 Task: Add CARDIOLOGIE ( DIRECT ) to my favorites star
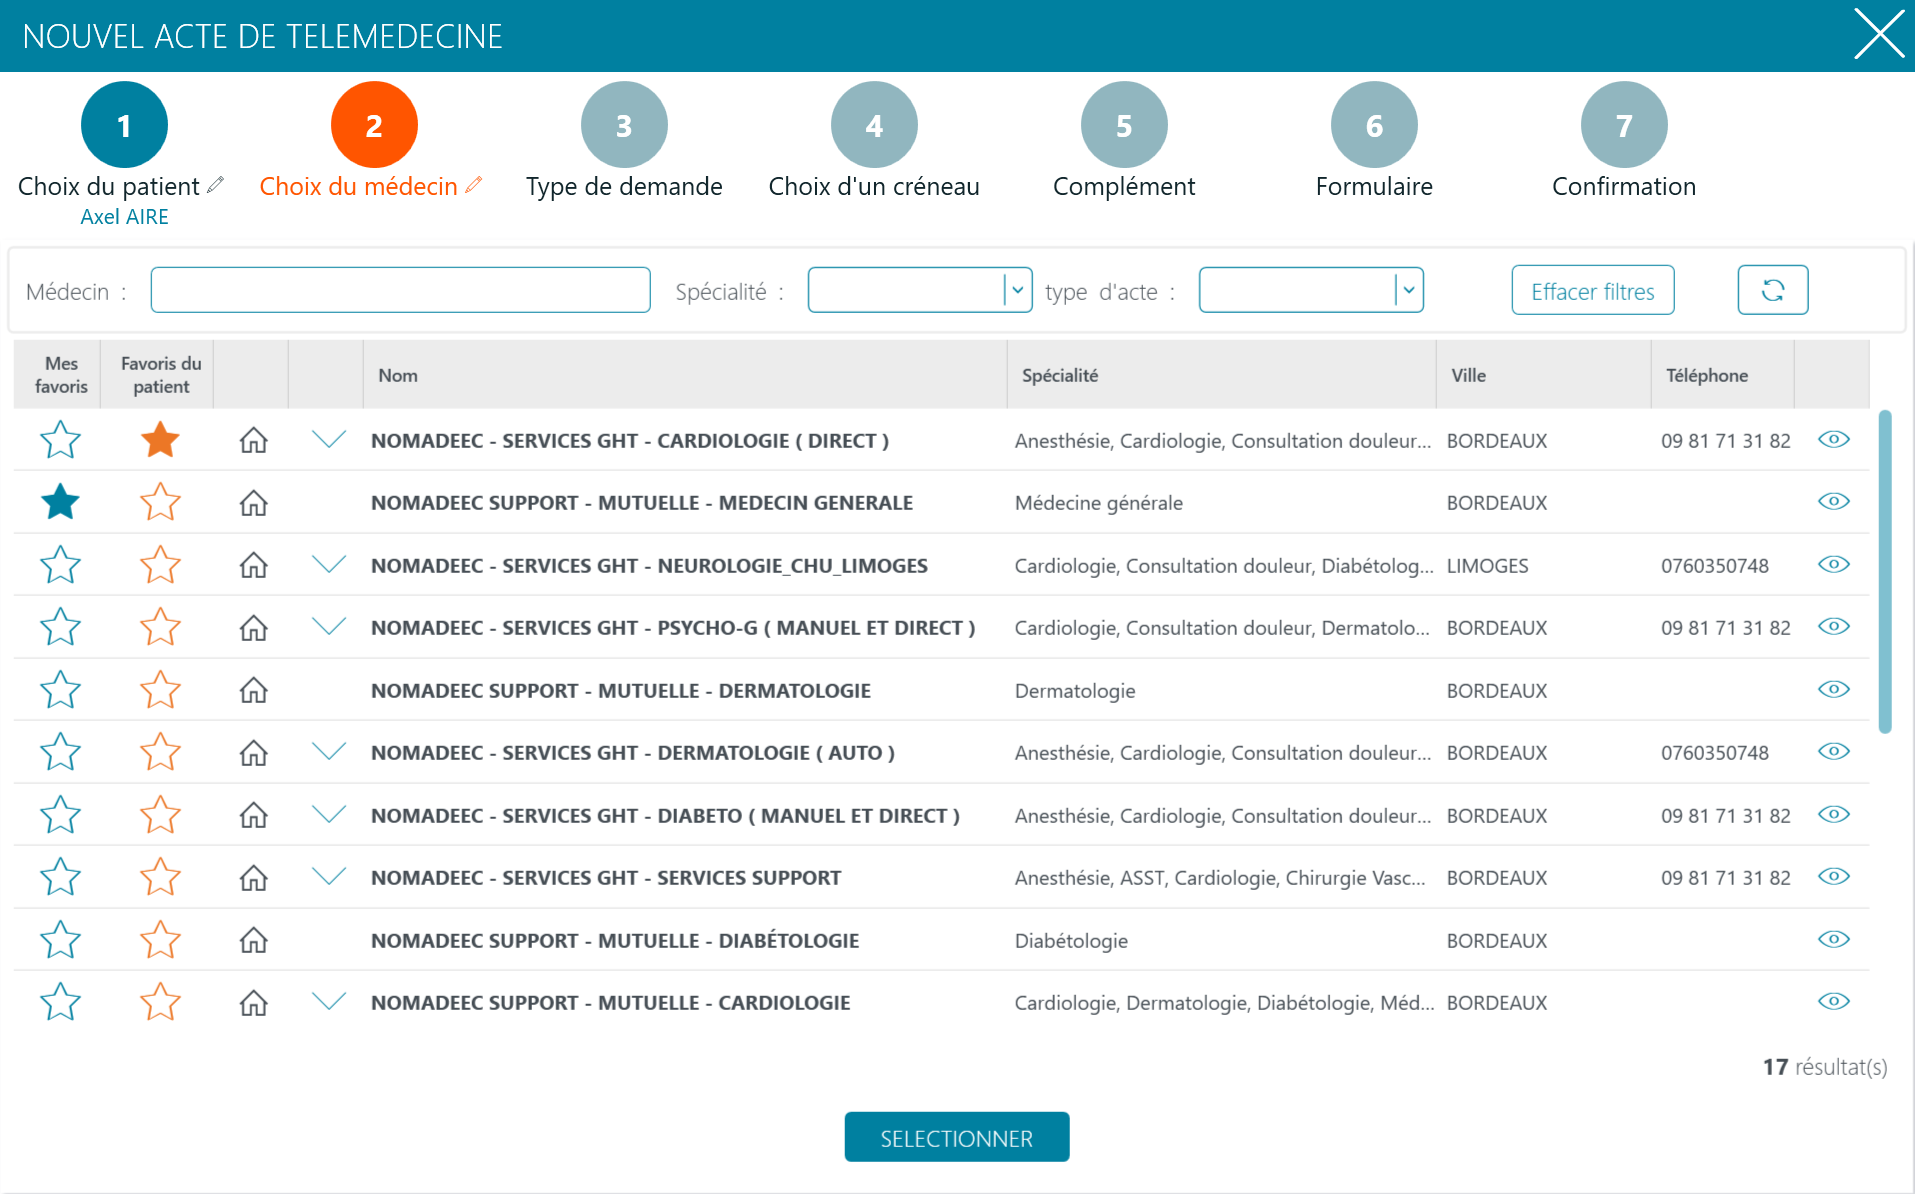(x=60, y=439)
